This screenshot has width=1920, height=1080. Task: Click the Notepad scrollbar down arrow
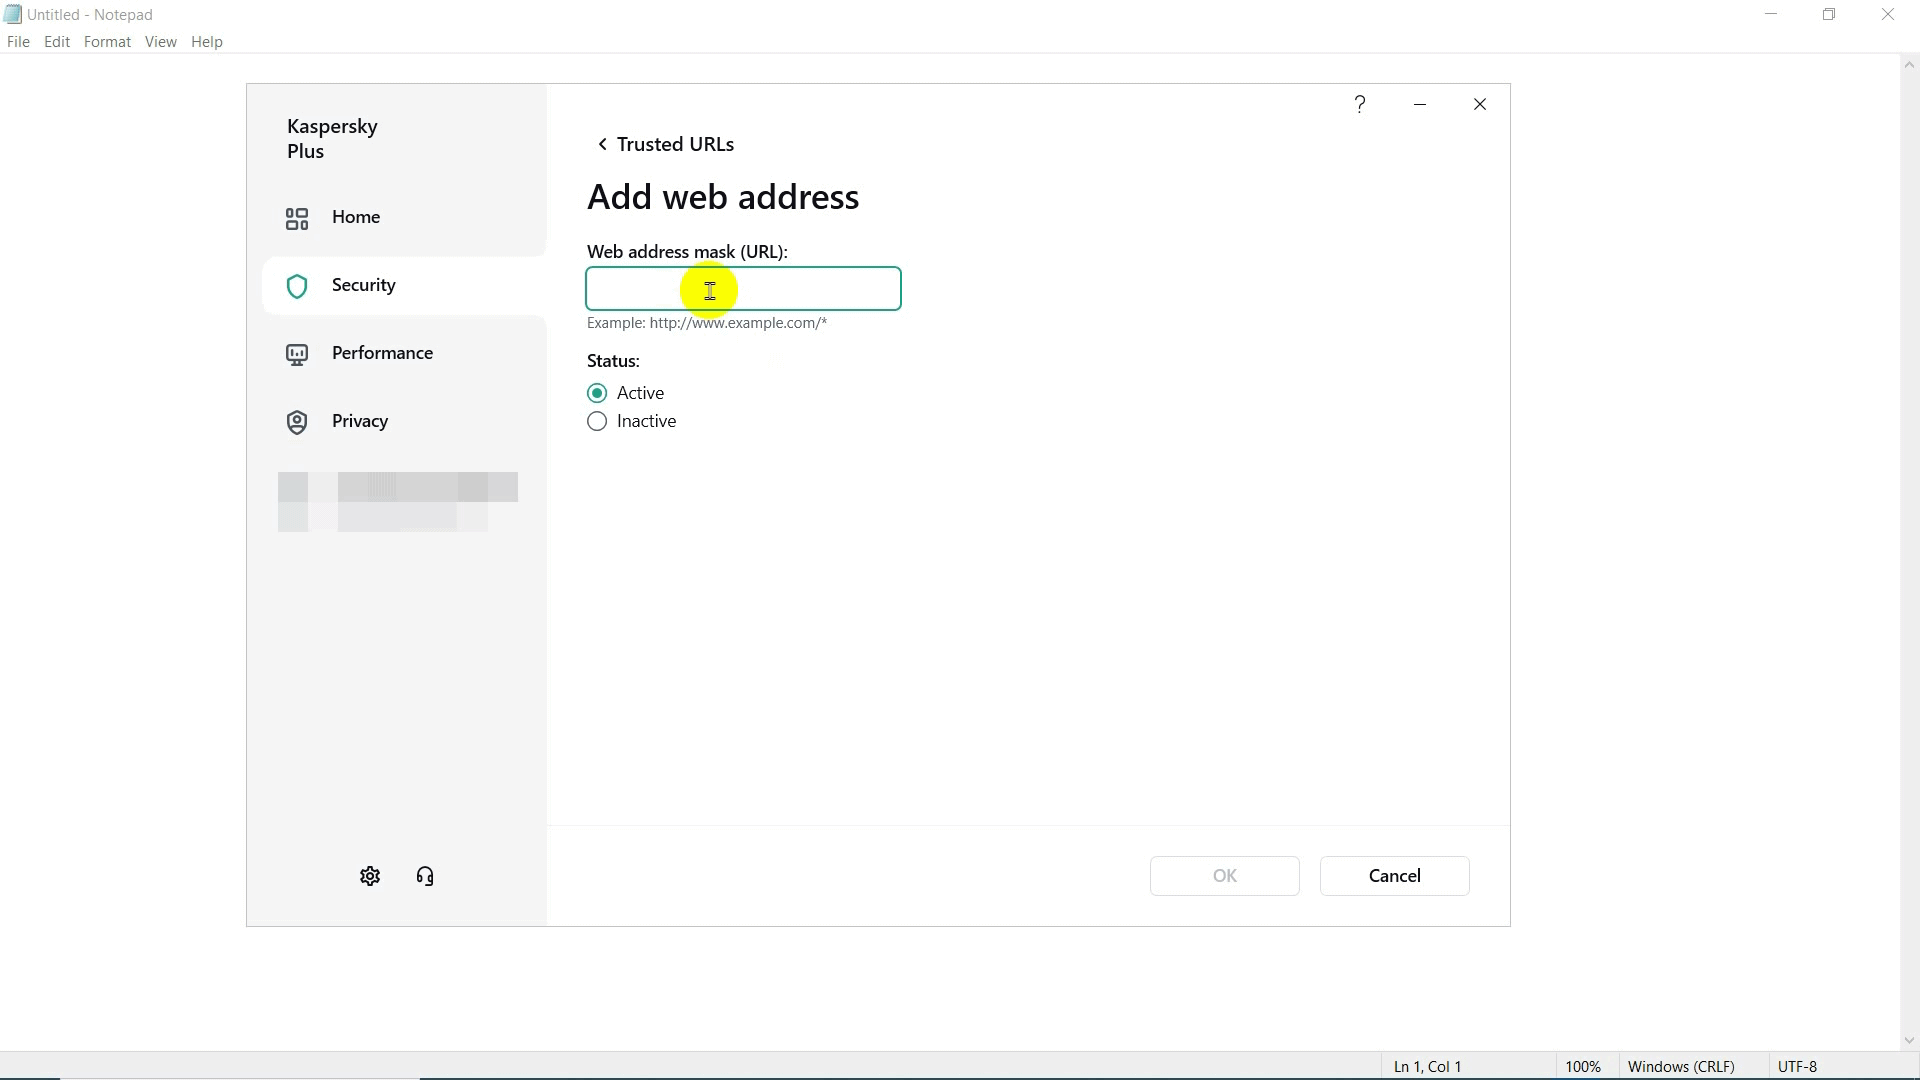click(1908, 1040)
